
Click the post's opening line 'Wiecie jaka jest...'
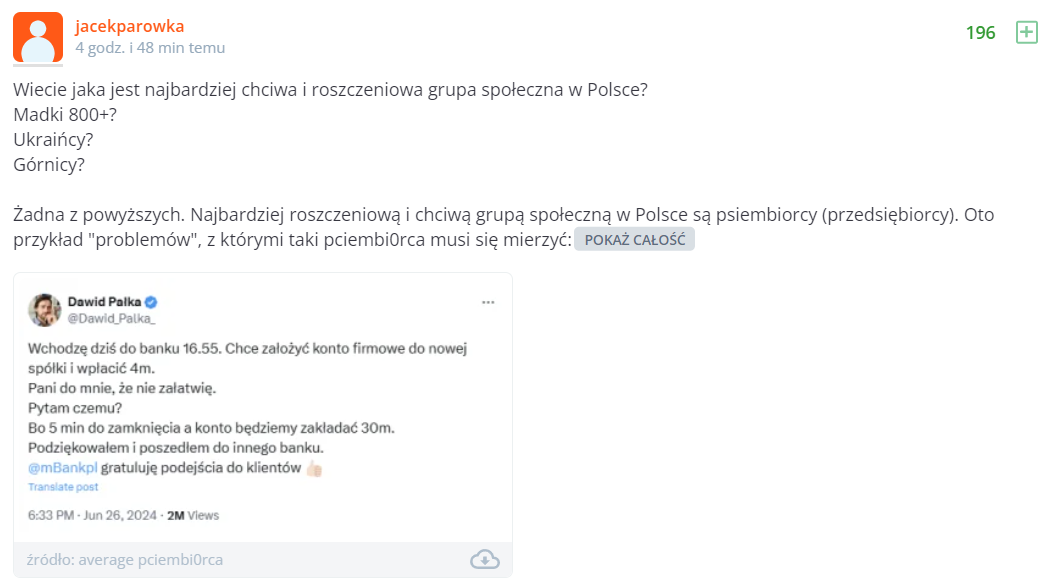tap(330, 89)
